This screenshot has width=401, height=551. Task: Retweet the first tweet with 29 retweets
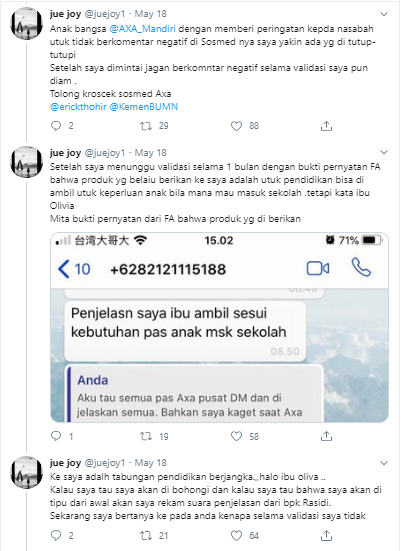146,126
